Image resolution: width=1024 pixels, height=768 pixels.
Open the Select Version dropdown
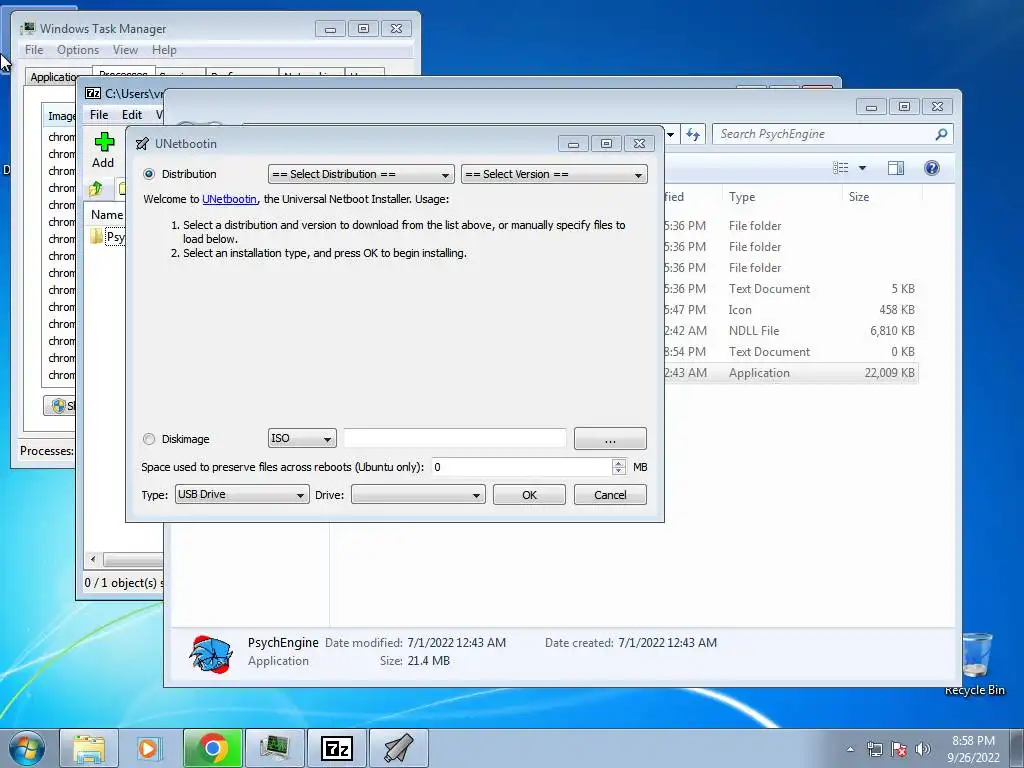point(554,174)
